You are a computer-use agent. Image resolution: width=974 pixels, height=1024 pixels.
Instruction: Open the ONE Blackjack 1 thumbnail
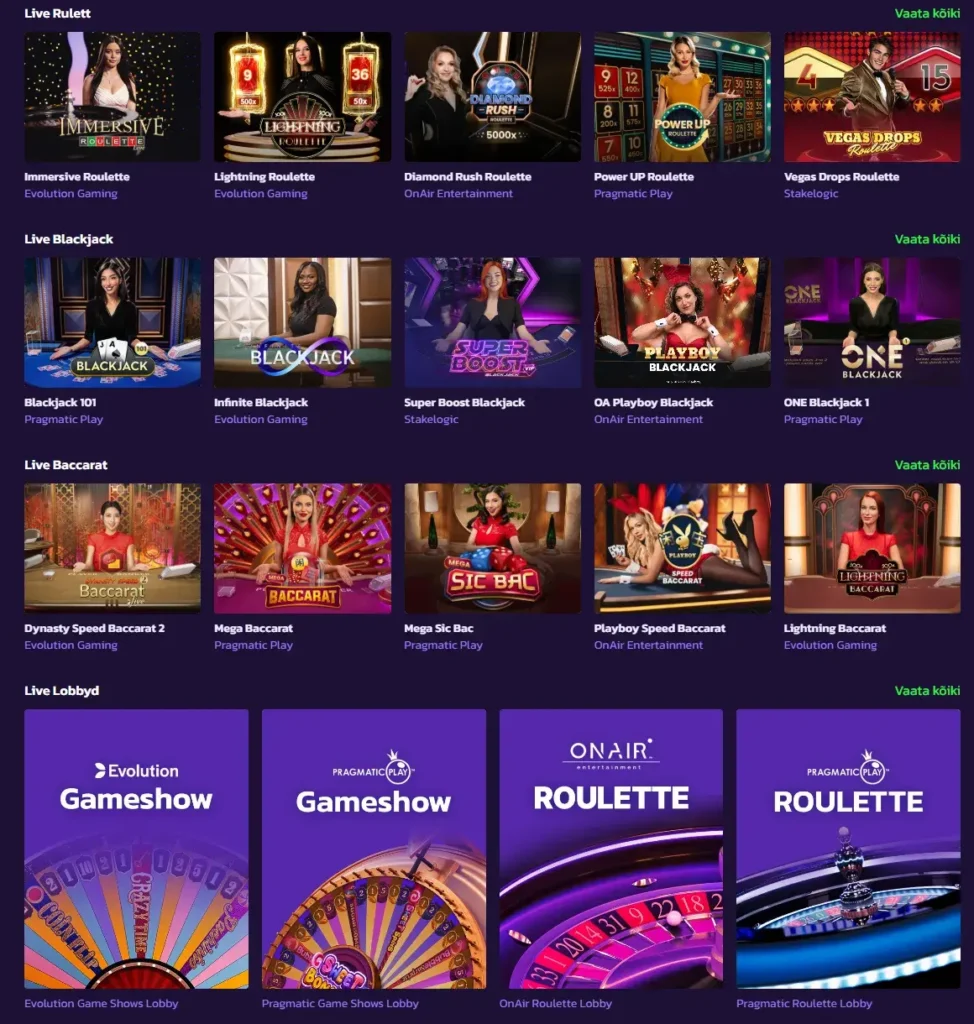872,323
